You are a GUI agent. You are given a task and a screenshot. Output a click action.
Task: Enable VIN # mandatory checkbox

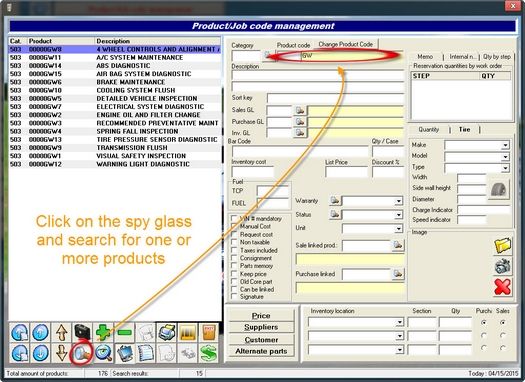234,218
